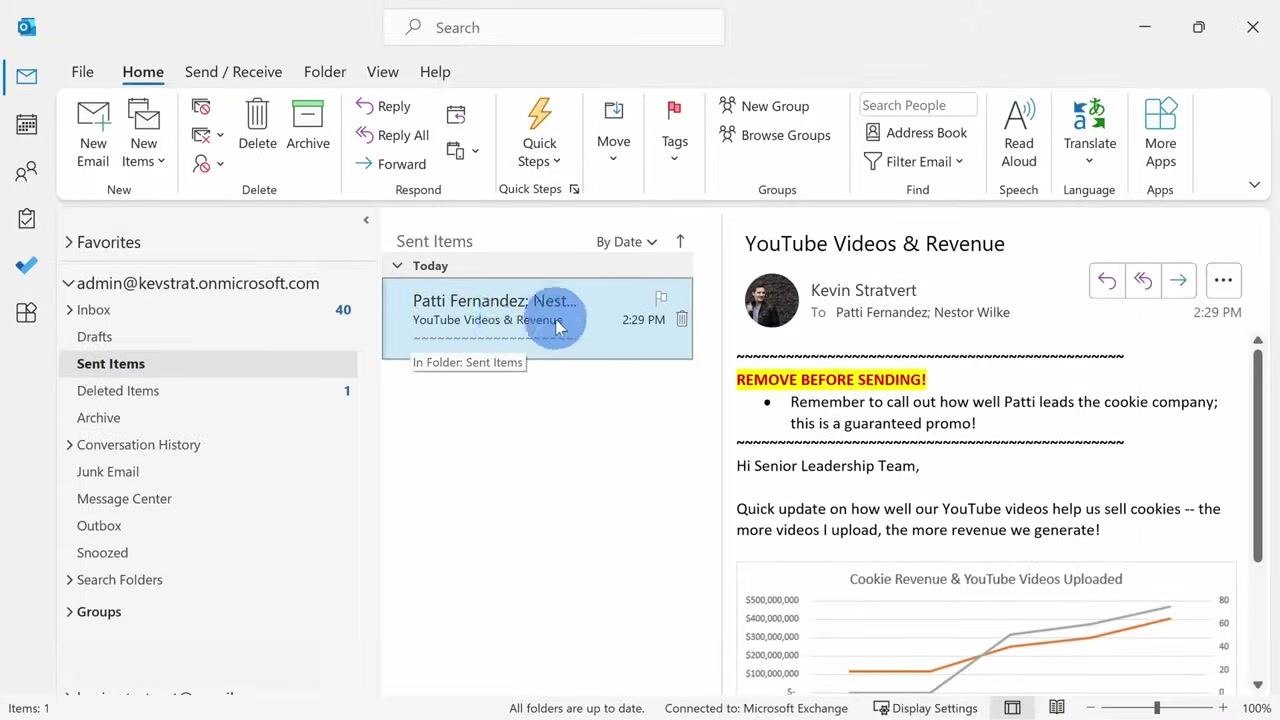
Task: Switch to Normal view in status bar
Action: coord(1012,708)
